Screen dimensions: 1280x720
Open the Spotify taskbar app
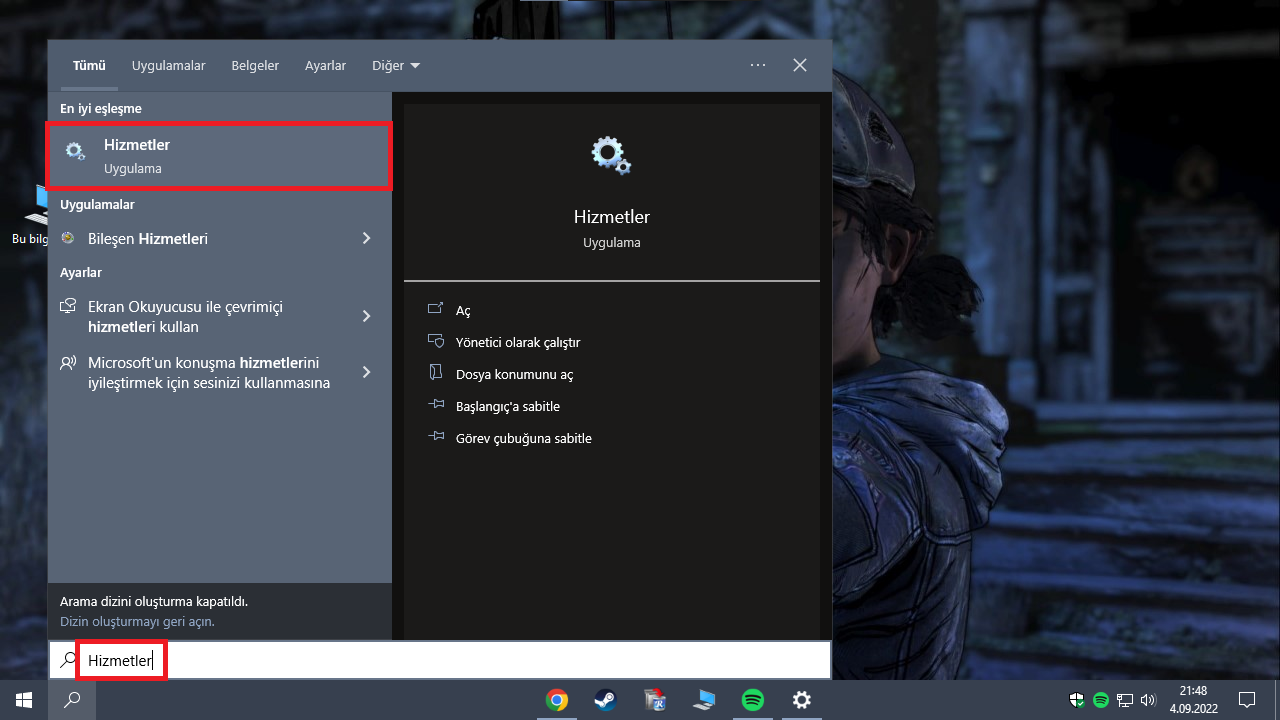(x=753, y=700)
